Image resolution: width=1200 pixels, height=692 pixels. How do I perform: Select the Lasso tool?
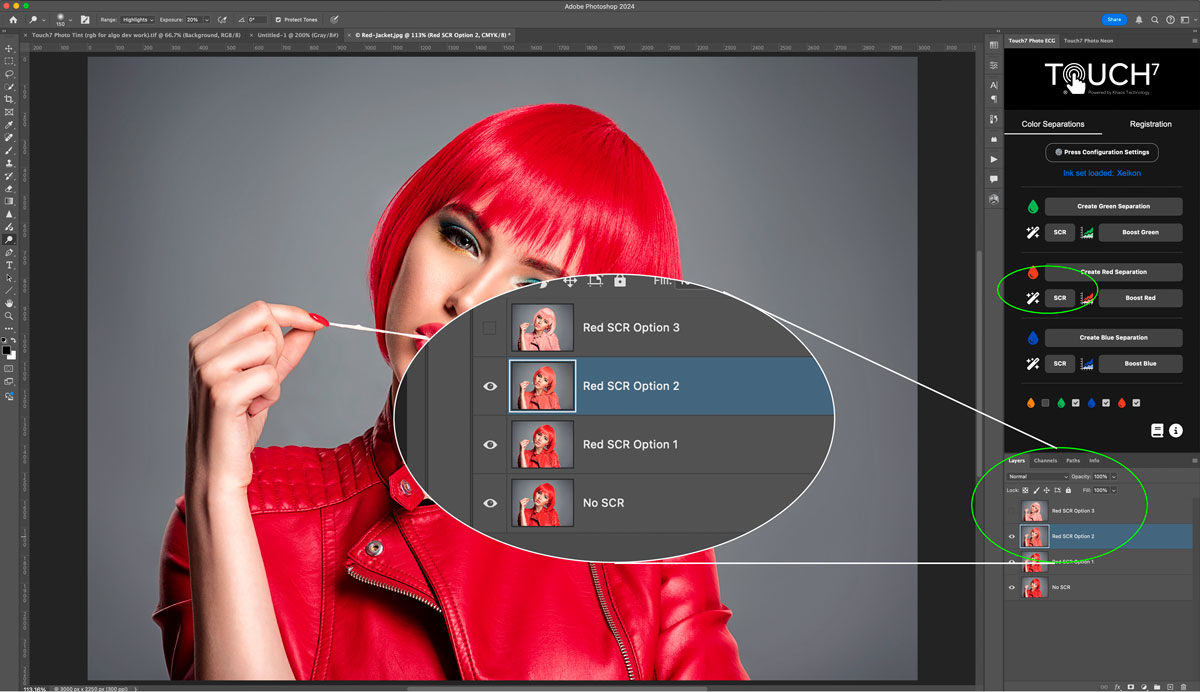[x=9, y=74]
